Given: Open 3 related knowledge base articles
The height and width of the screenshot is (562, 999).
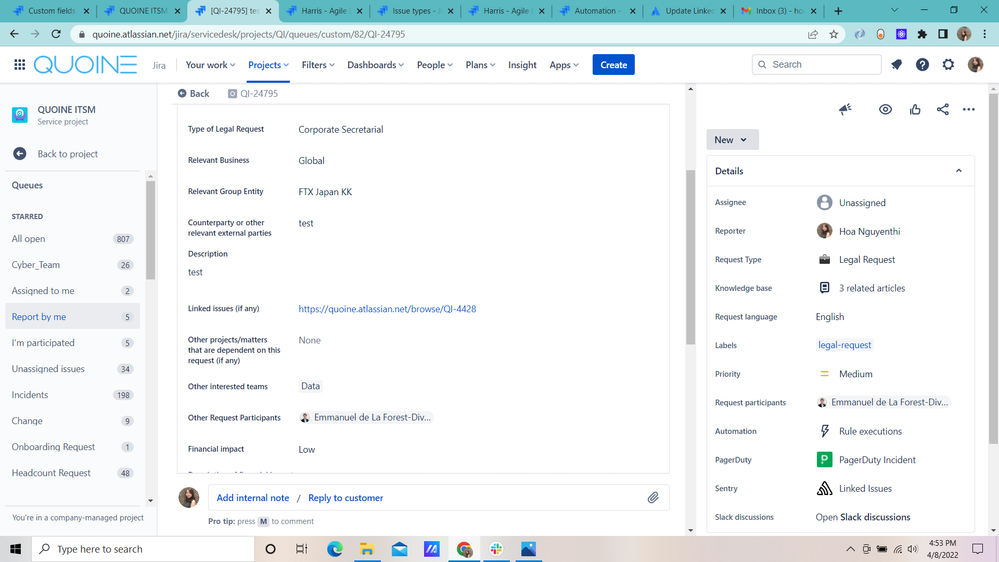Looking at the screenshot, I should [x=871, y=288].
